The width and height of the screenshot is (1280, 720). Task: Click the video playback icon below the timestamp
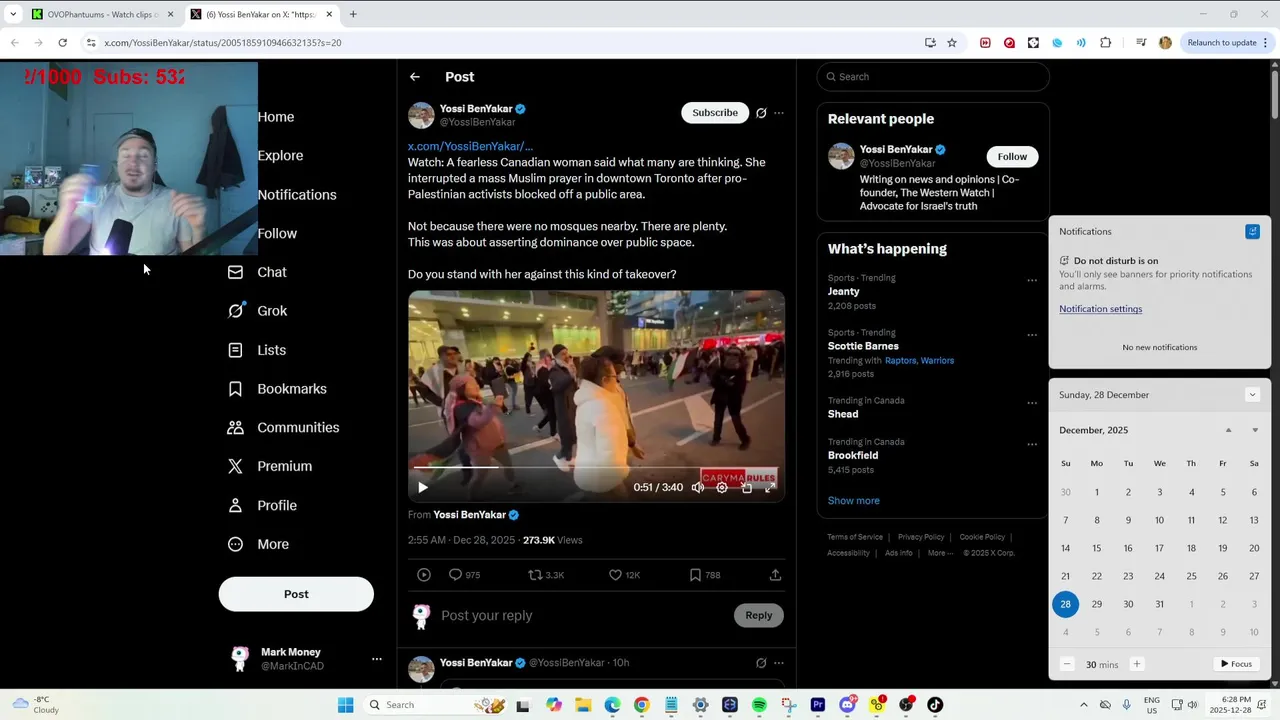[x=424, y=575]
